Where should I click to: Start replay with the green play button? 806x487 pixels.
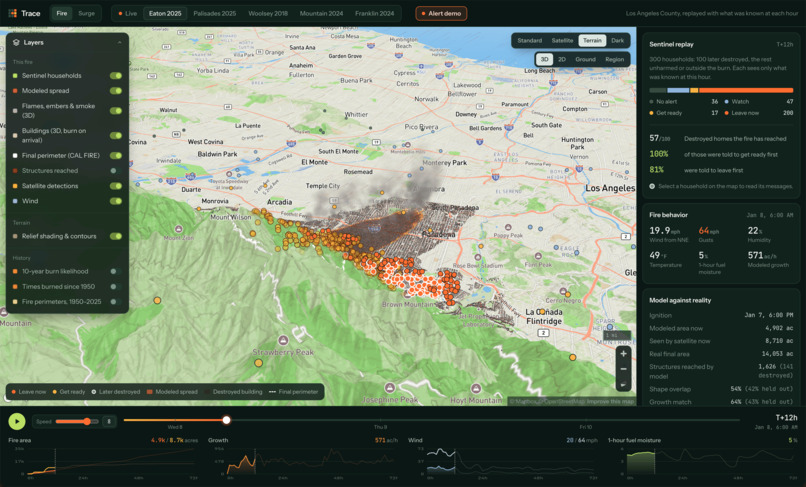[17, 422]
